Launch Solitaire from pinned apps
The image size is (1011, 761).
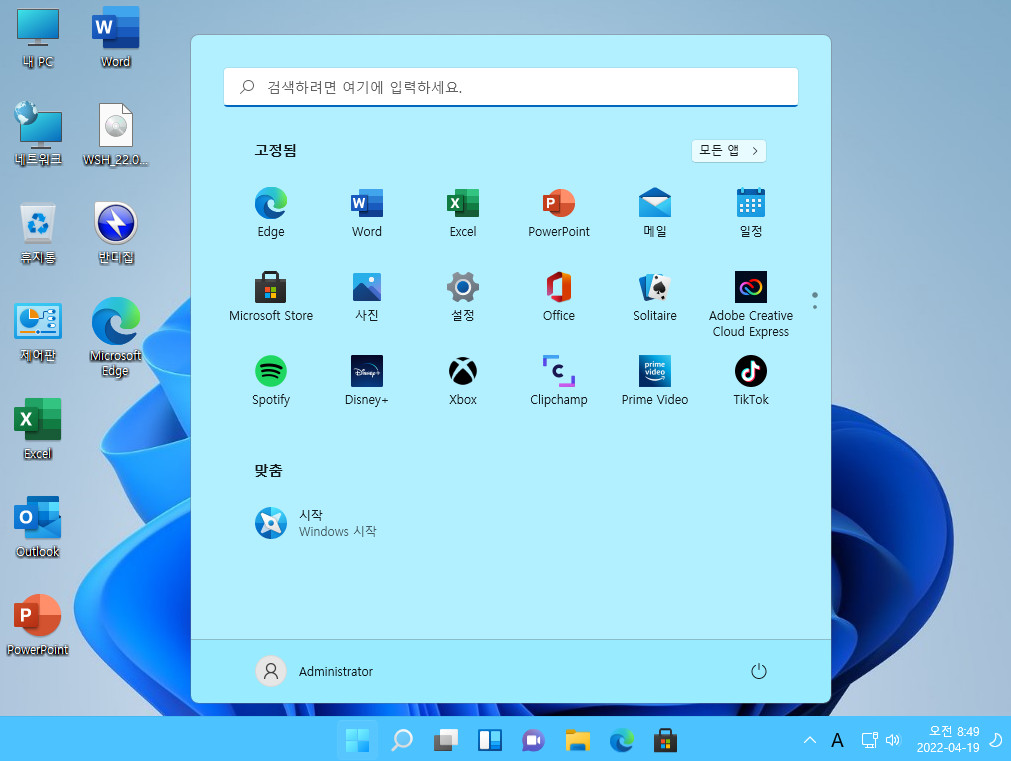pos(655,297)
